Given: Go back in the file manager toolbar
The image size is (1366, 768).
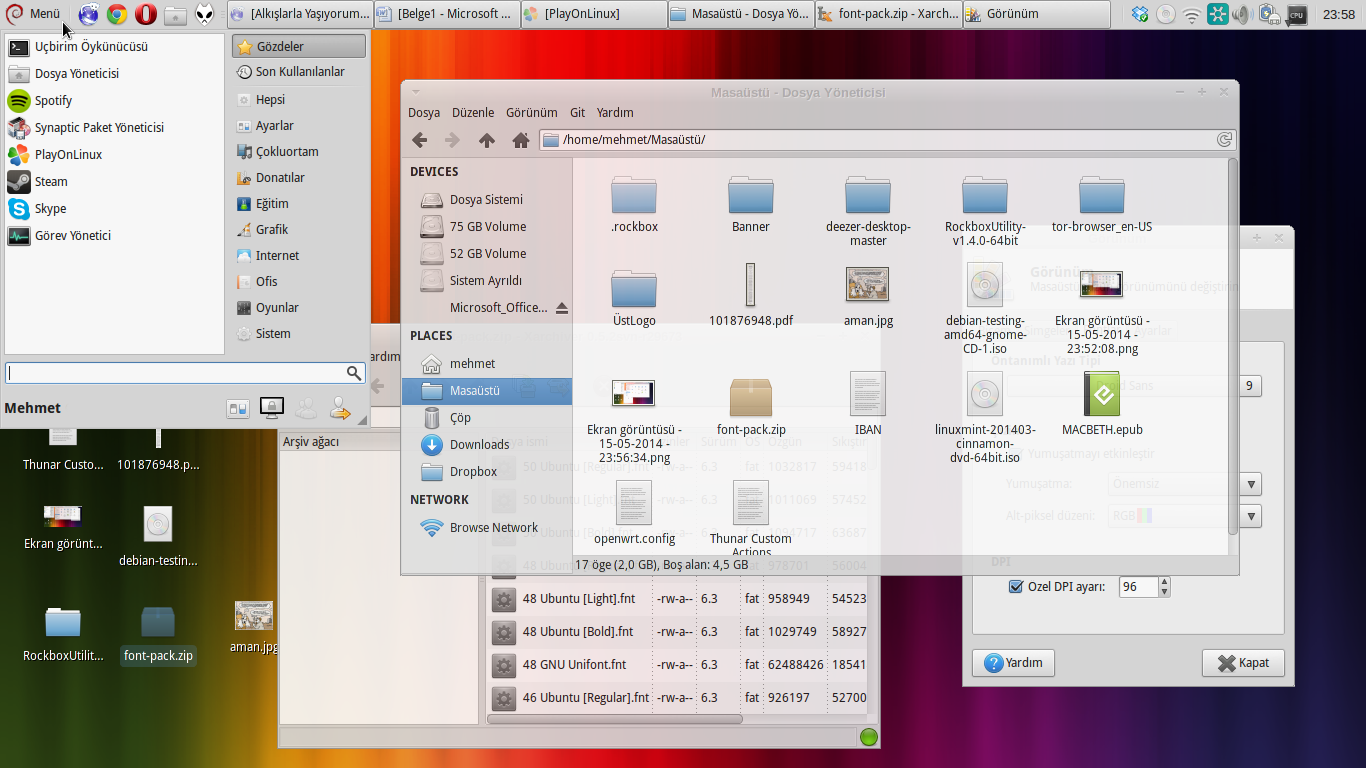Looking at the screenshot, I should point(420,140).
